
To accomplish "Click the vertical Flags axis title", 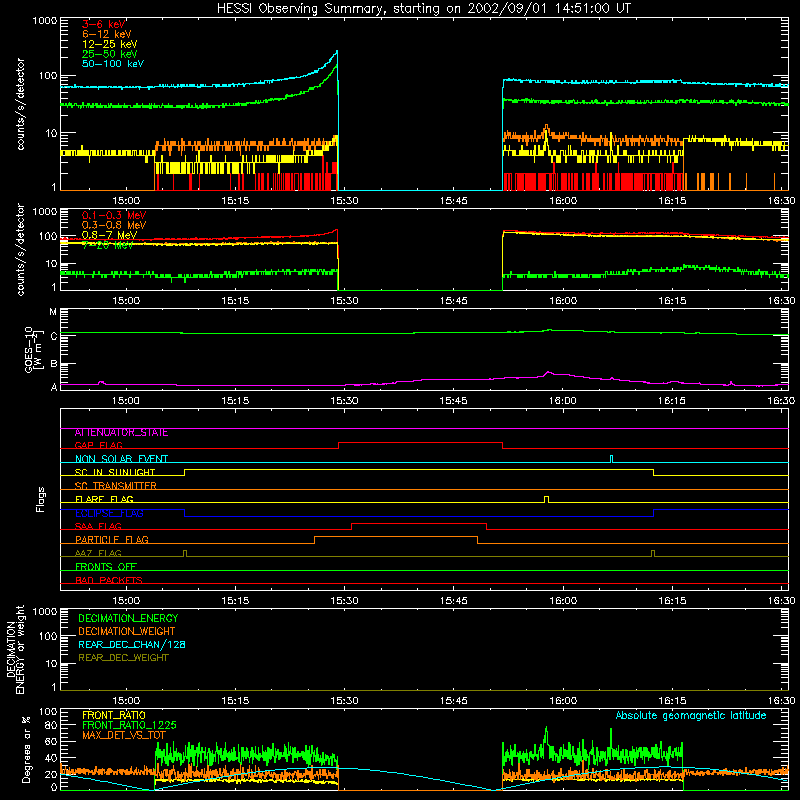I will (x=41, y=499).
